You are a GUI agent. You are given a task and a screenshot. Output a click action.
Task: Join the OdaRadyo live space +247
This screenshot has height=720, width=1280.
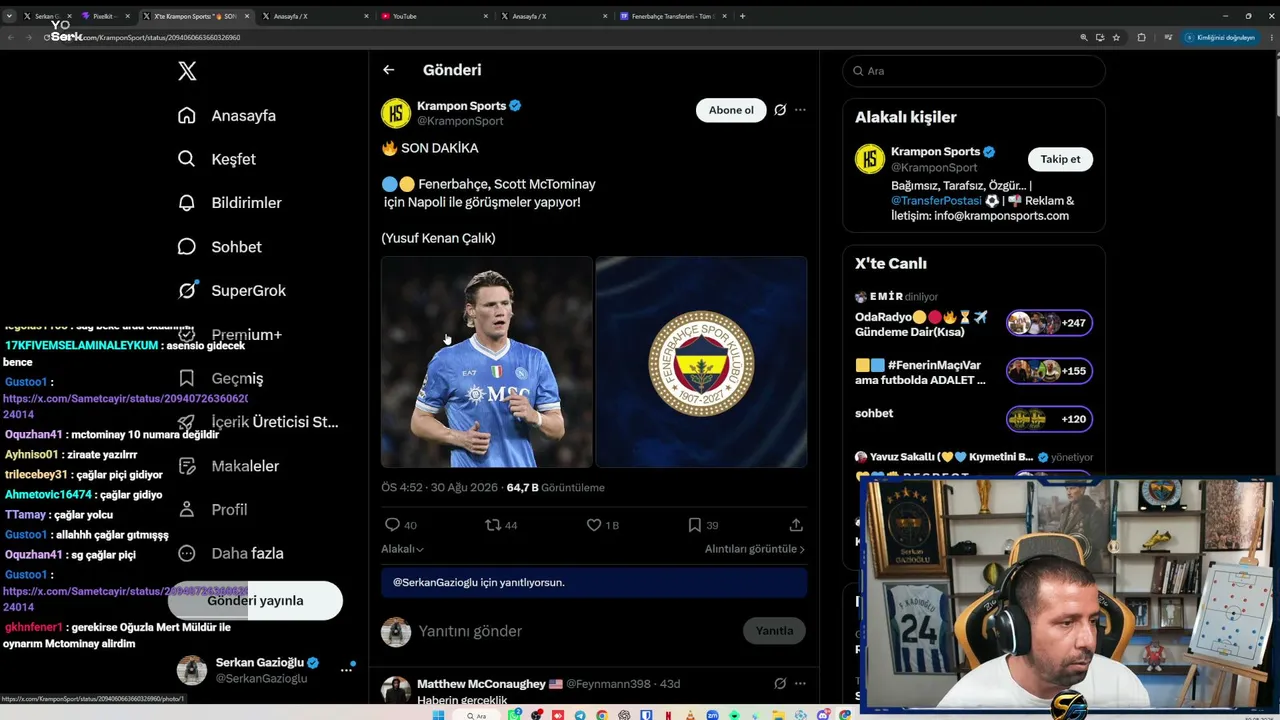tap(1049, 323)
